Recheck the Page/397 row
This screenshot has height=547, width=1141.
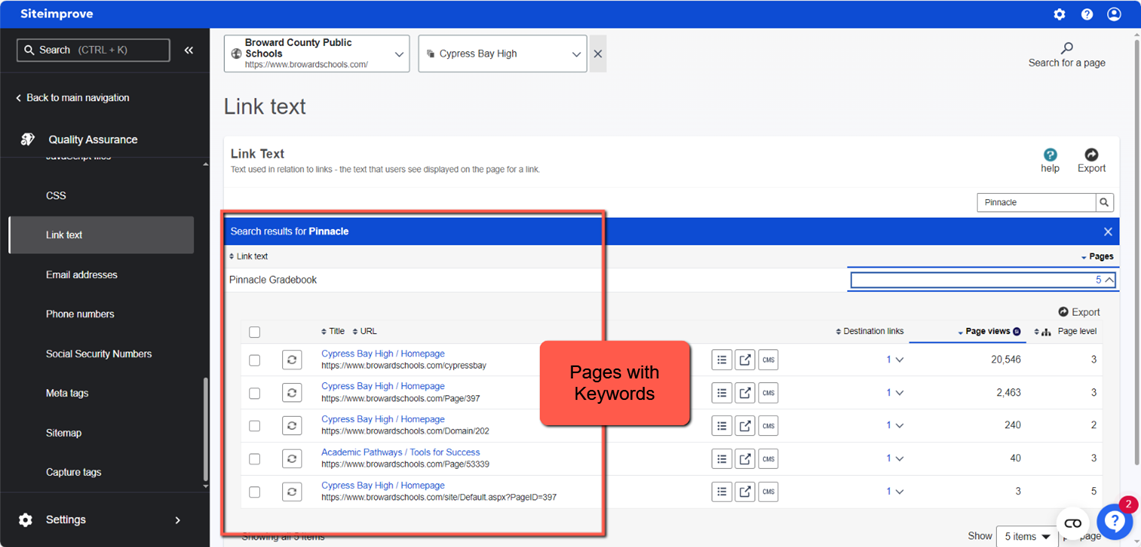click(x=292, y=392)
